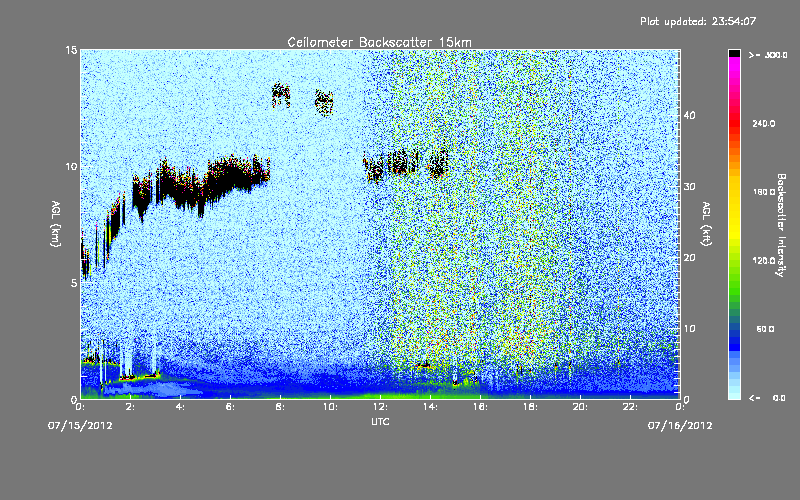
Task: Click the "10" tick on the kft axis
Action: [x=689, y=329]
